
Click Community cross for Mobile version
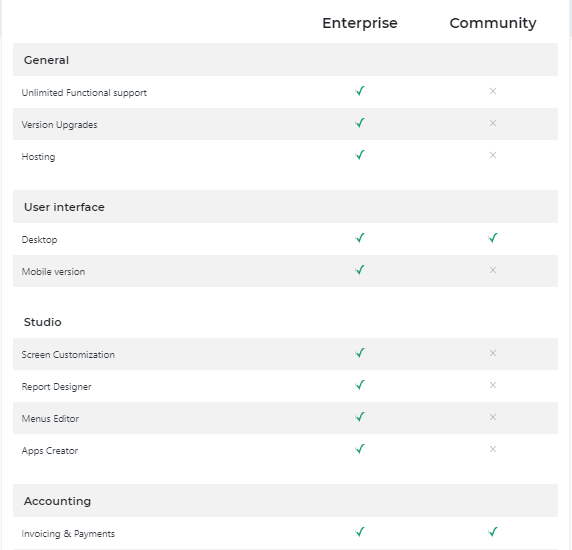click(492, 270)
